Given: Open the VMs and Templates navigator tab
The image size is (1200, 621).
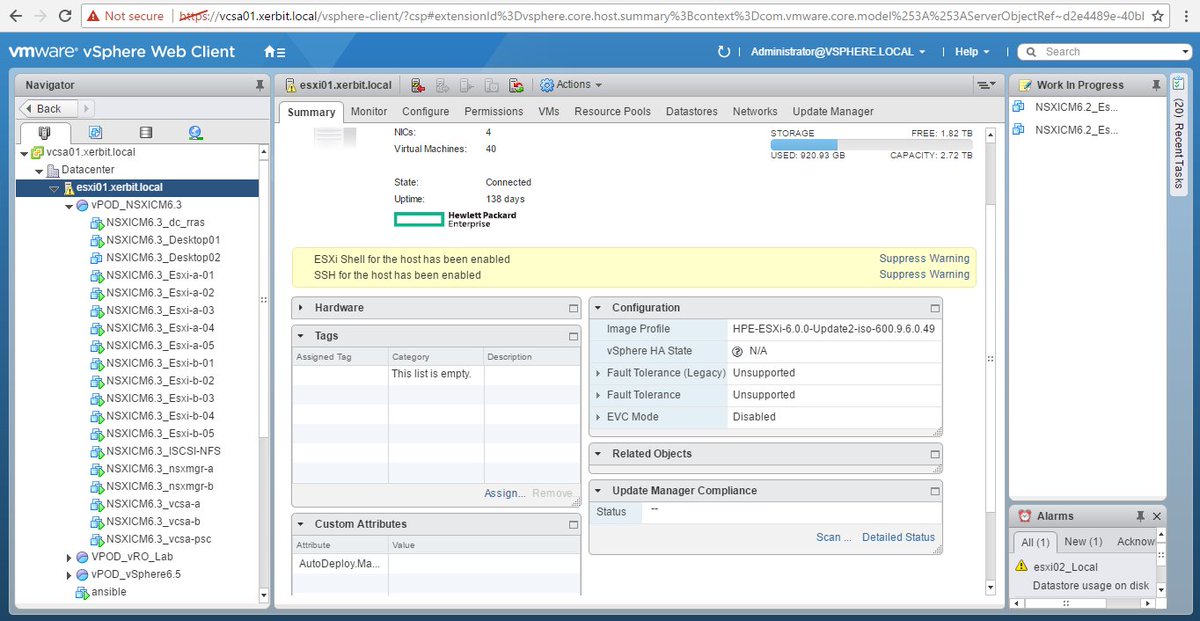Looking at the screenshot, I should click(95, 132).
